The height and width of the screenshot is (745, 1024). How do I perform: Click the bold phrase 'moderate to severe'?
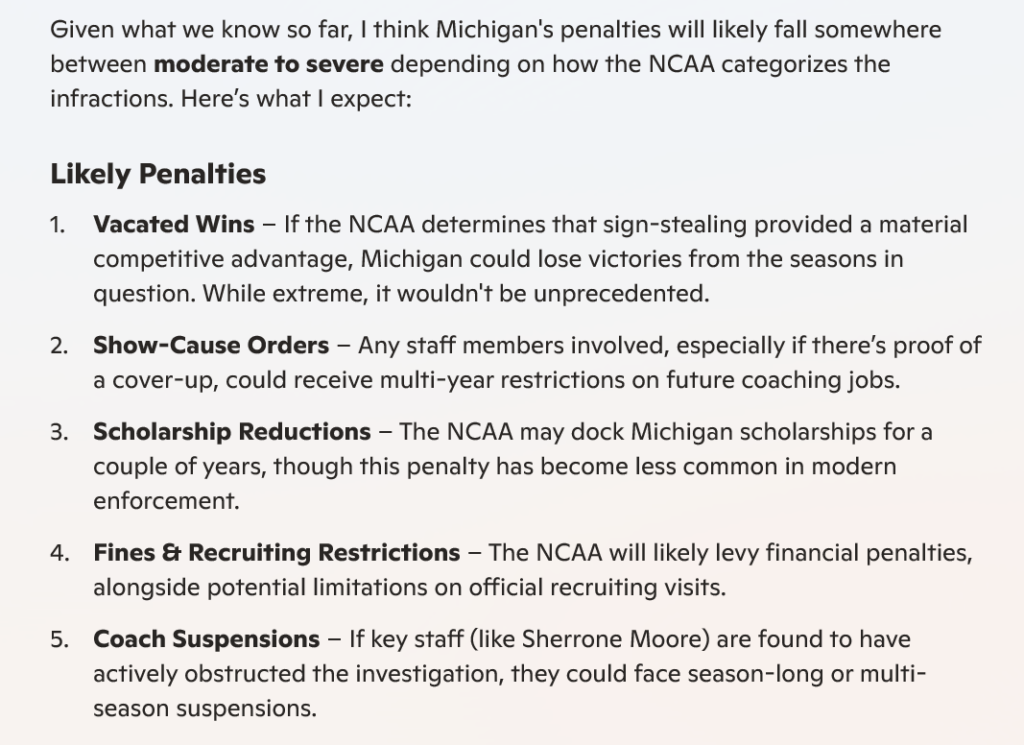(x=268, y=64)
